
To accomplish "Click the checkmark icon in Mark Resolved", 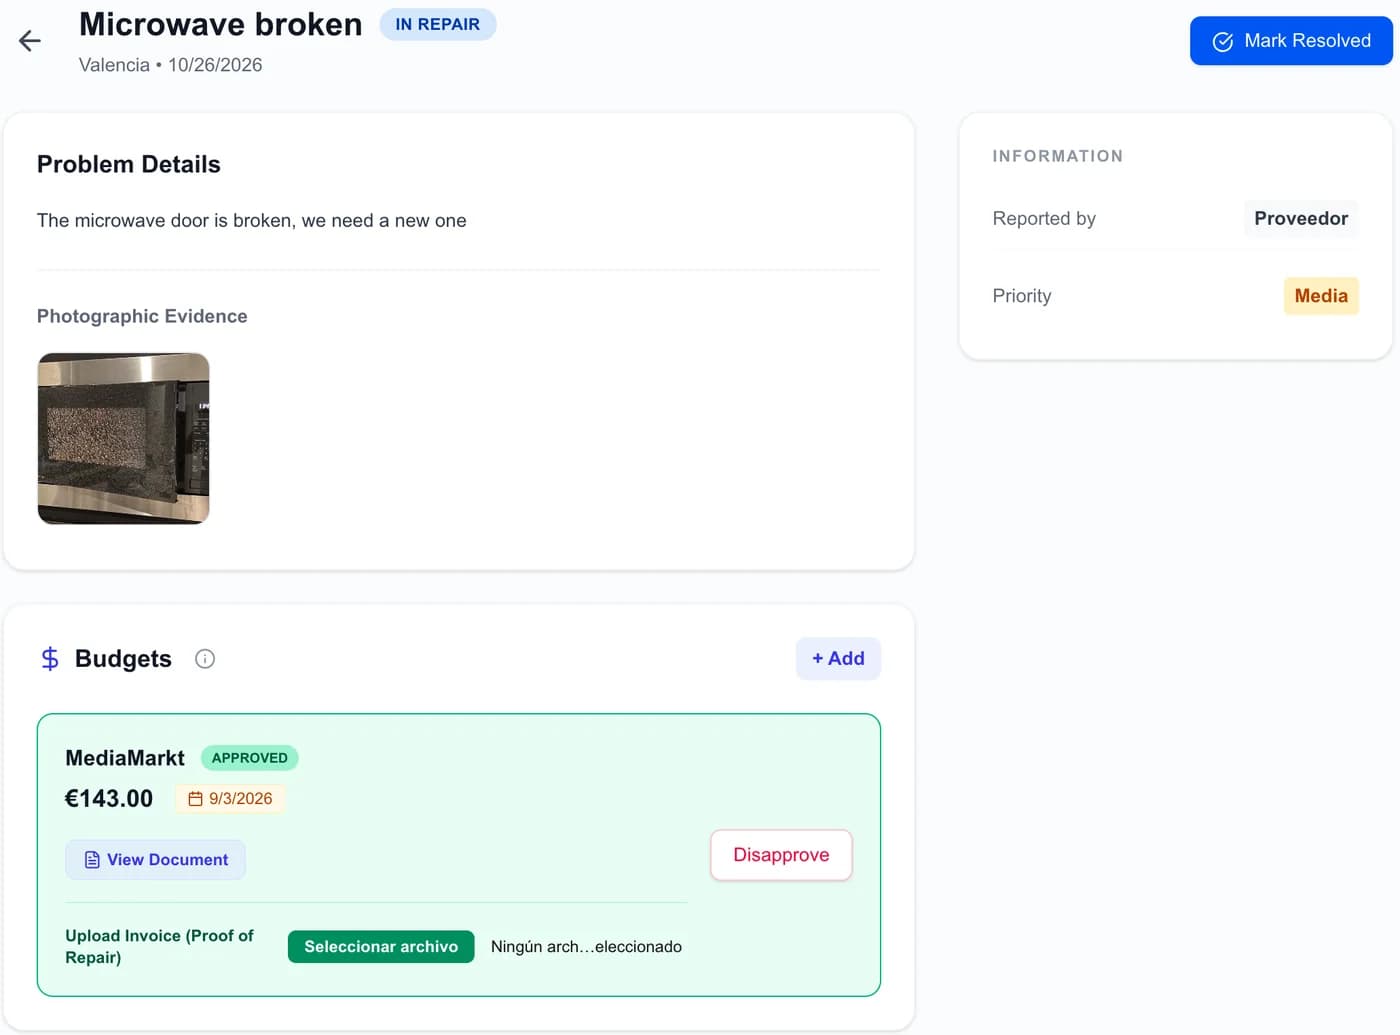I will coord(1223,42).
